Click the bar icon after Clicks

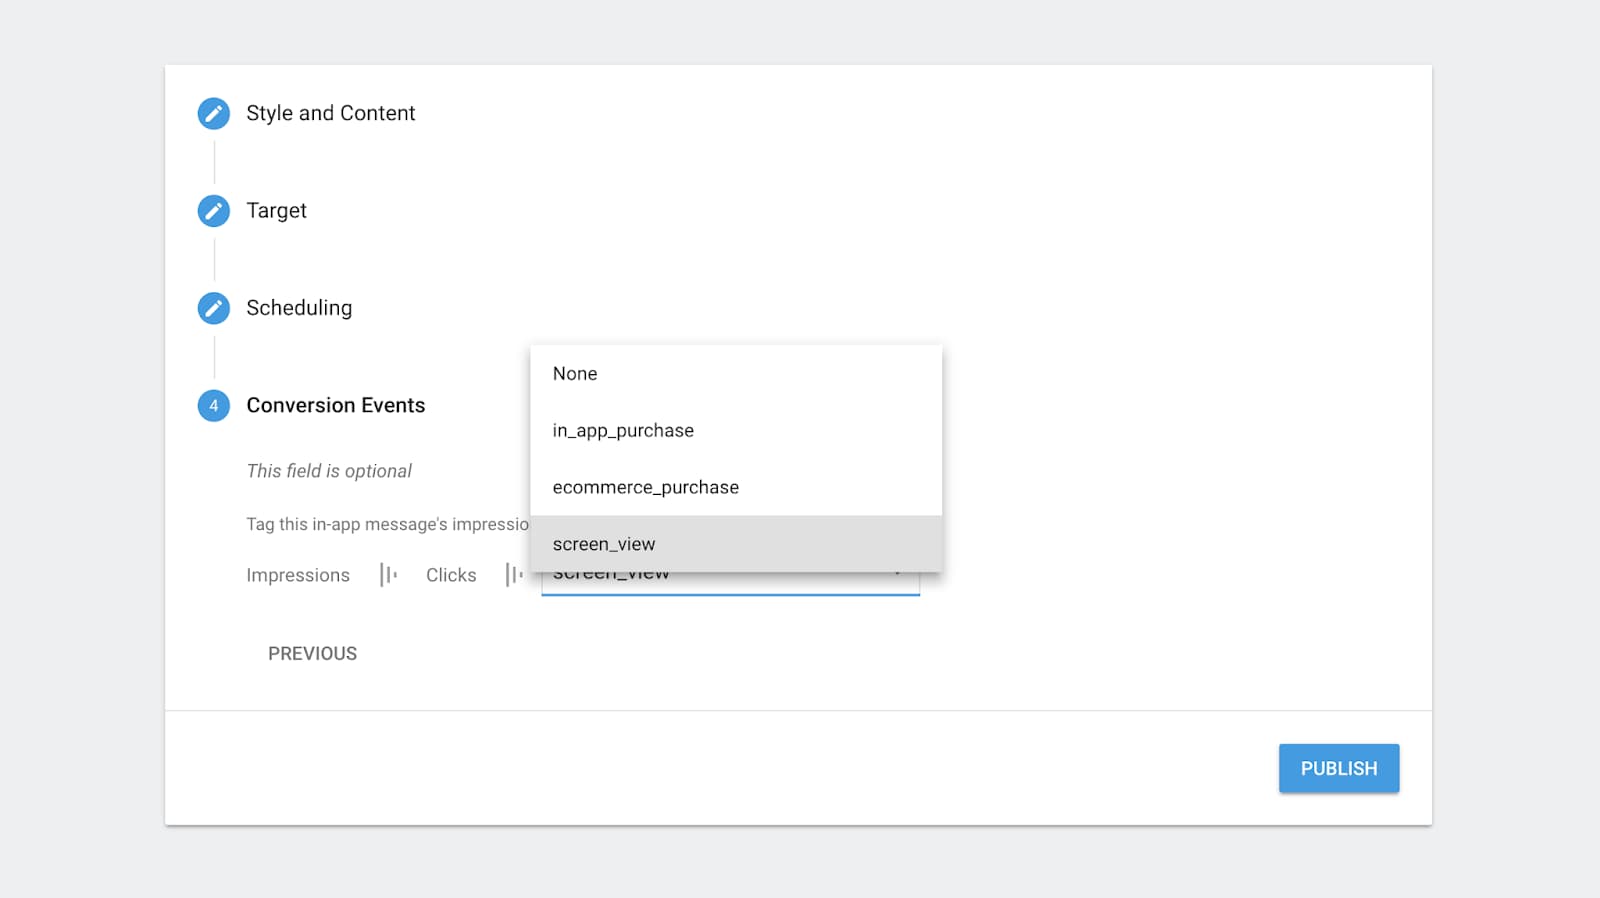coord(514,575)
